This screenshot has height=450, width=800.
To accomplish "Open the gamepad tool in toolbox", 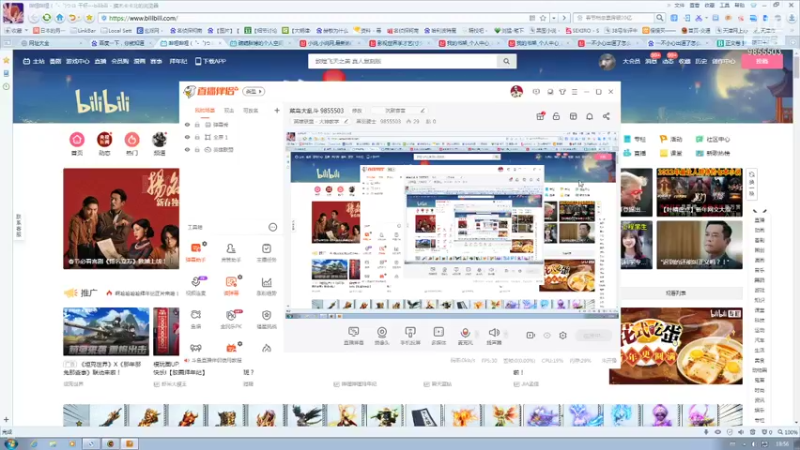I will 196,348.
